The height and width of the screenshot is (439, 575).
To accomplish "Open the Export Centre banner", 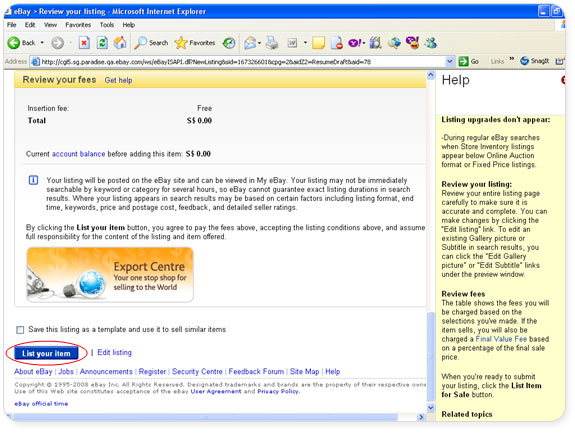I will (110, 274).
